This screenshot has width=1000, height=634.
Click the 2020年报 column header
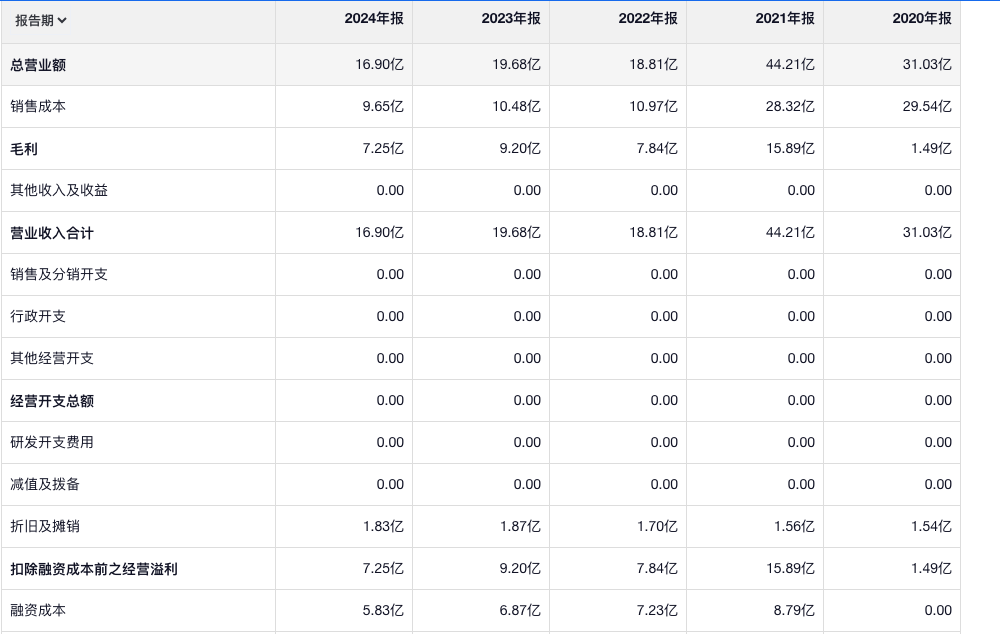coord(922,19)
